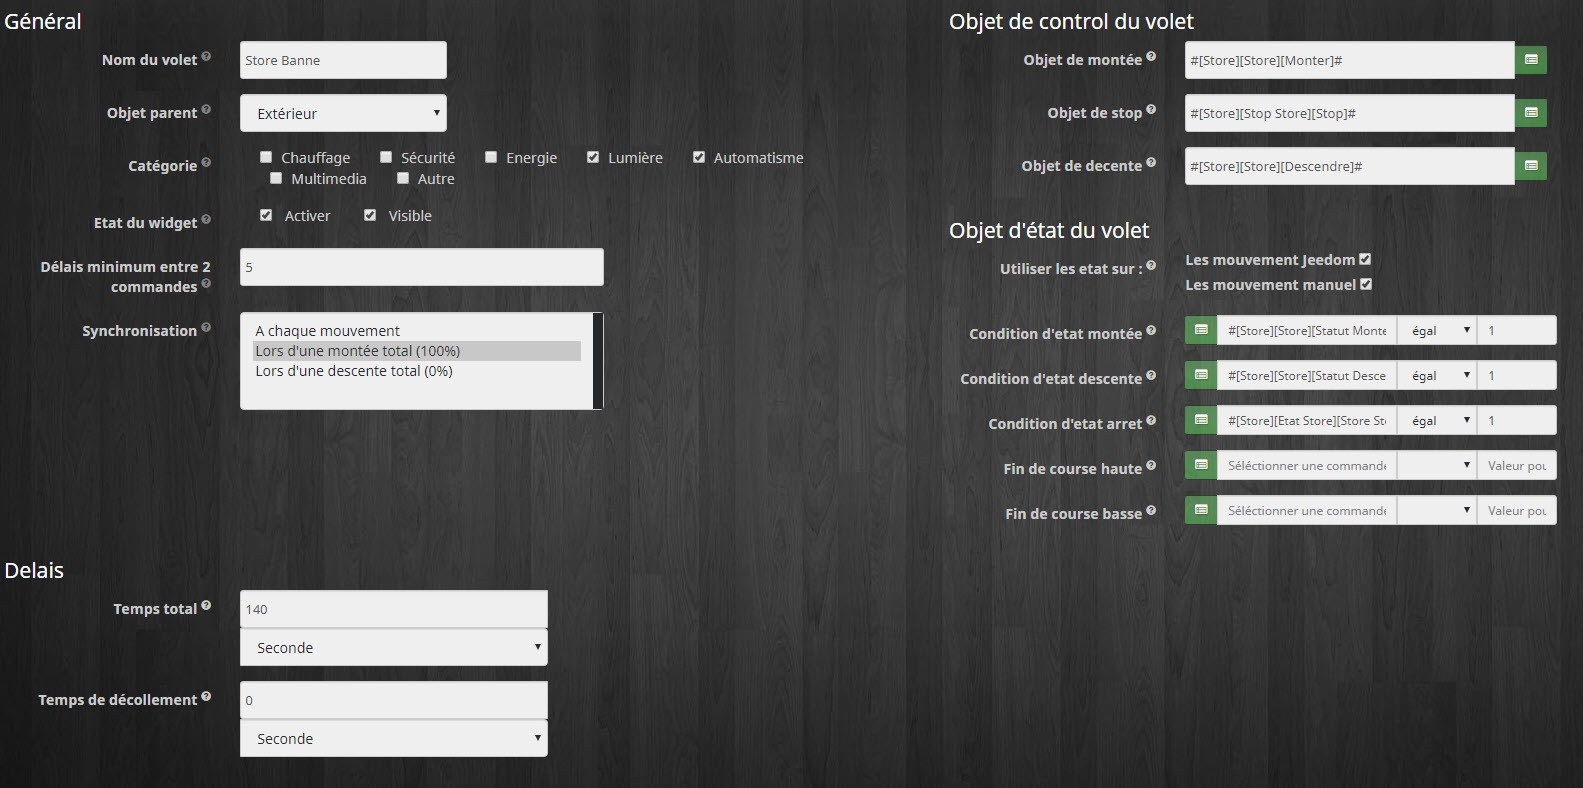Uncheck Les mouvement Jeedom checkbox

point(1365,259)
